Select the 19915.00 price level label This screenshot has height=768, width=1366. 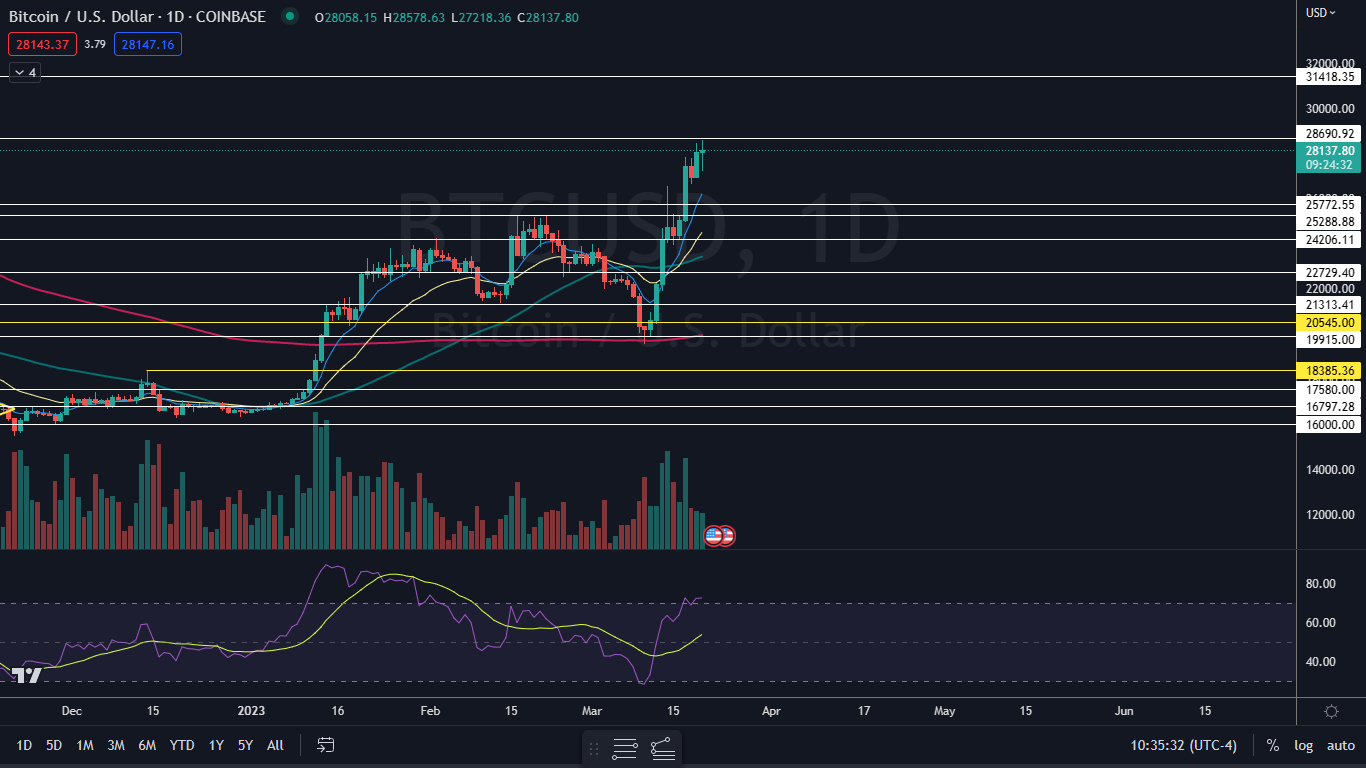[x=1330, y=339]
